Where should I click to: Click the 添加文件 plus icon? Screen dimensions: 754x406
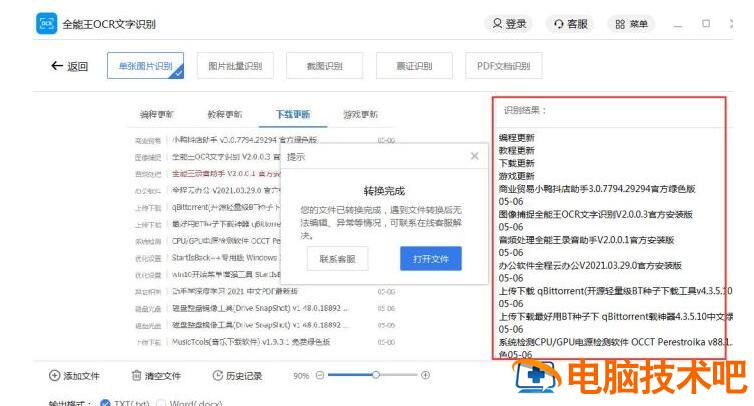(x=54, y=375)
